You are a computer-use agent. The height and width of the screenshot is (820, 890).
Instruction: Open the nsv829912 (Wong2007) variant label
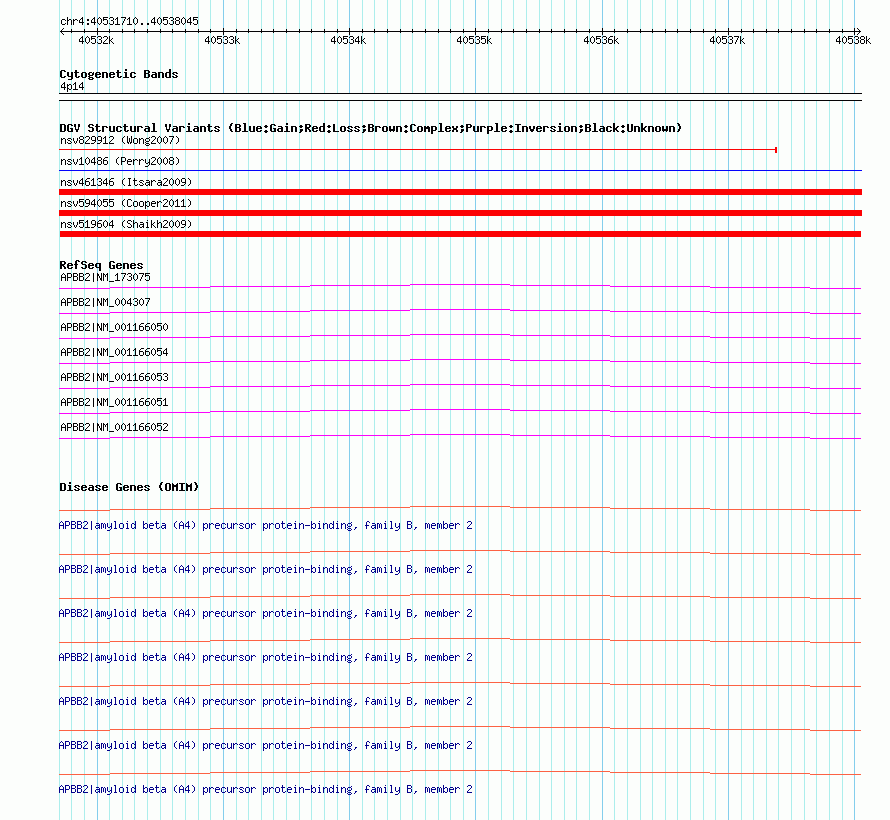(120, 140)
